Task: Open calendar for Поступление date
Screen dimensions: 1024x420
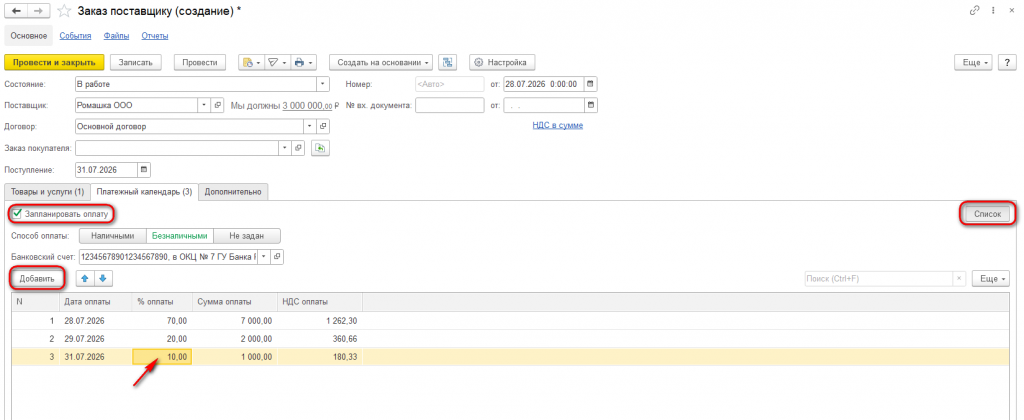Action: click(144, 169)
